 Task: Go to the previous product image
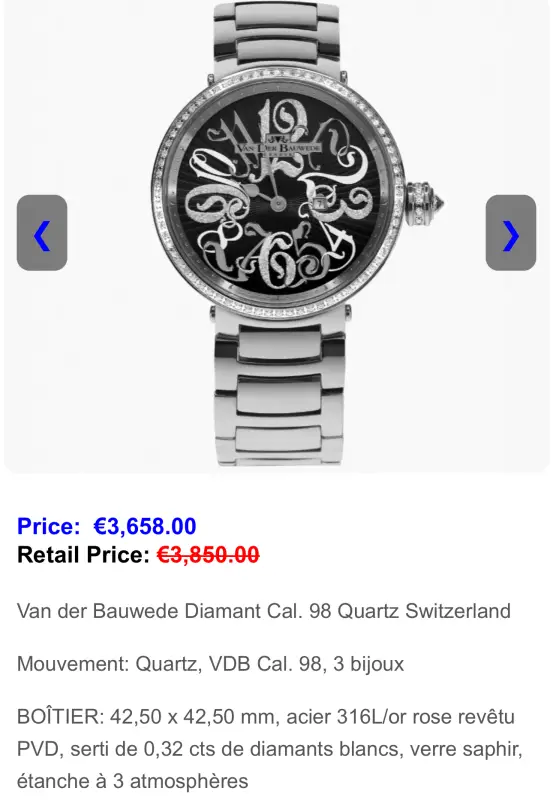tap(42, 233)
